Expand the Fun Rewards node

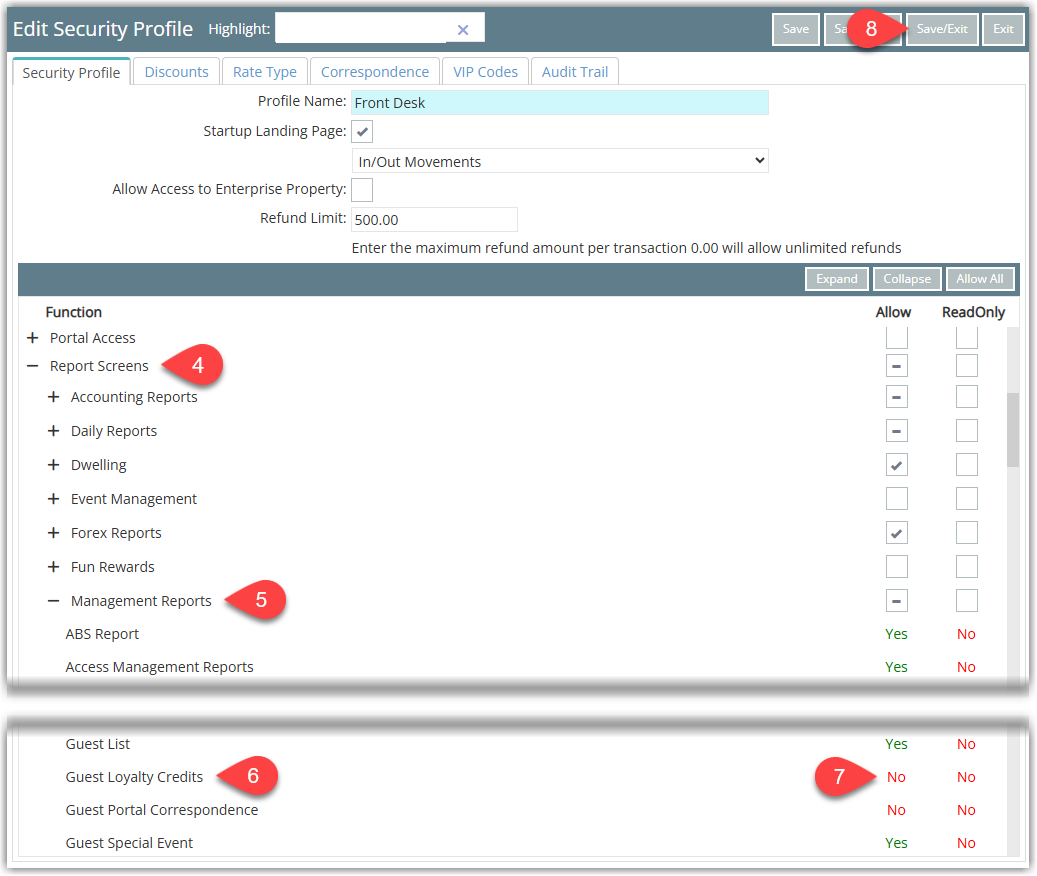(54, 567)
